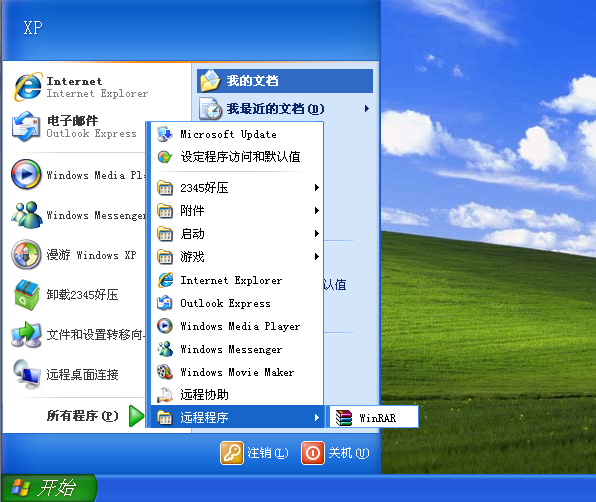Screen dimensions: 596x502
Task: Click the Microsoft Update icon in programs menu
Action: tap(165, 134)
